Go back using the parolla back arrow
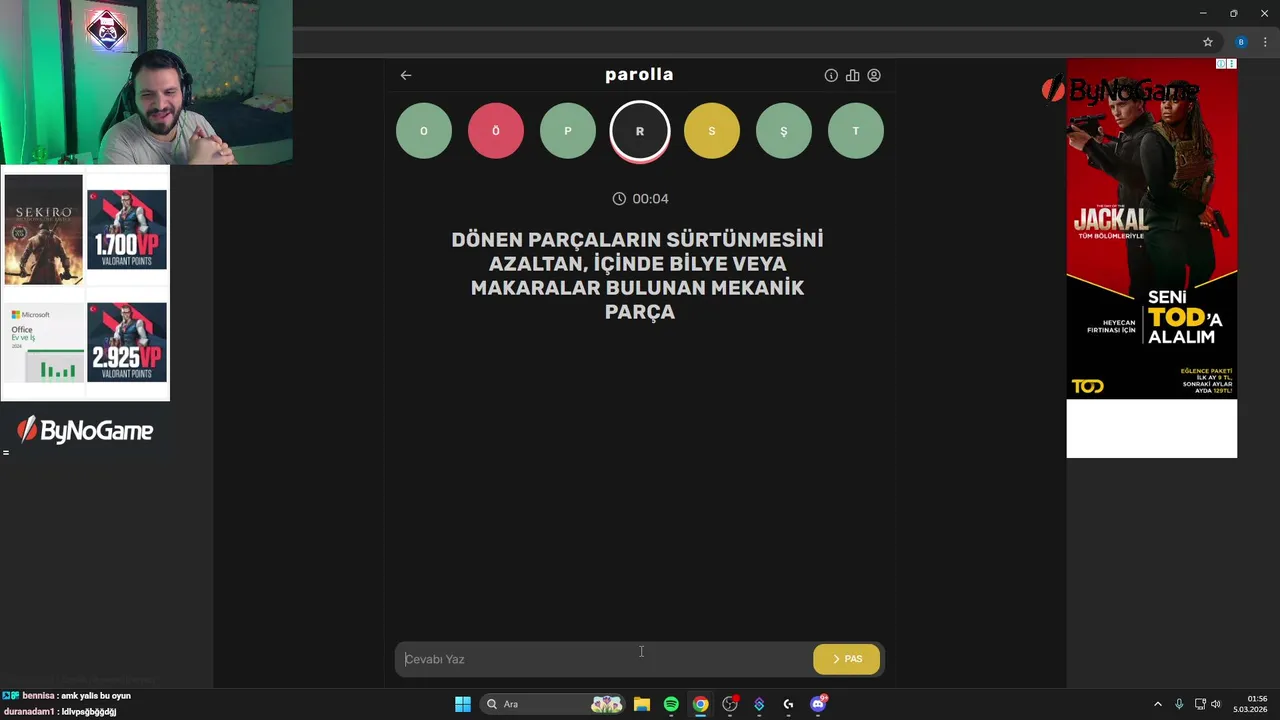The image size is (1280, 720). [x=406, y=75]
